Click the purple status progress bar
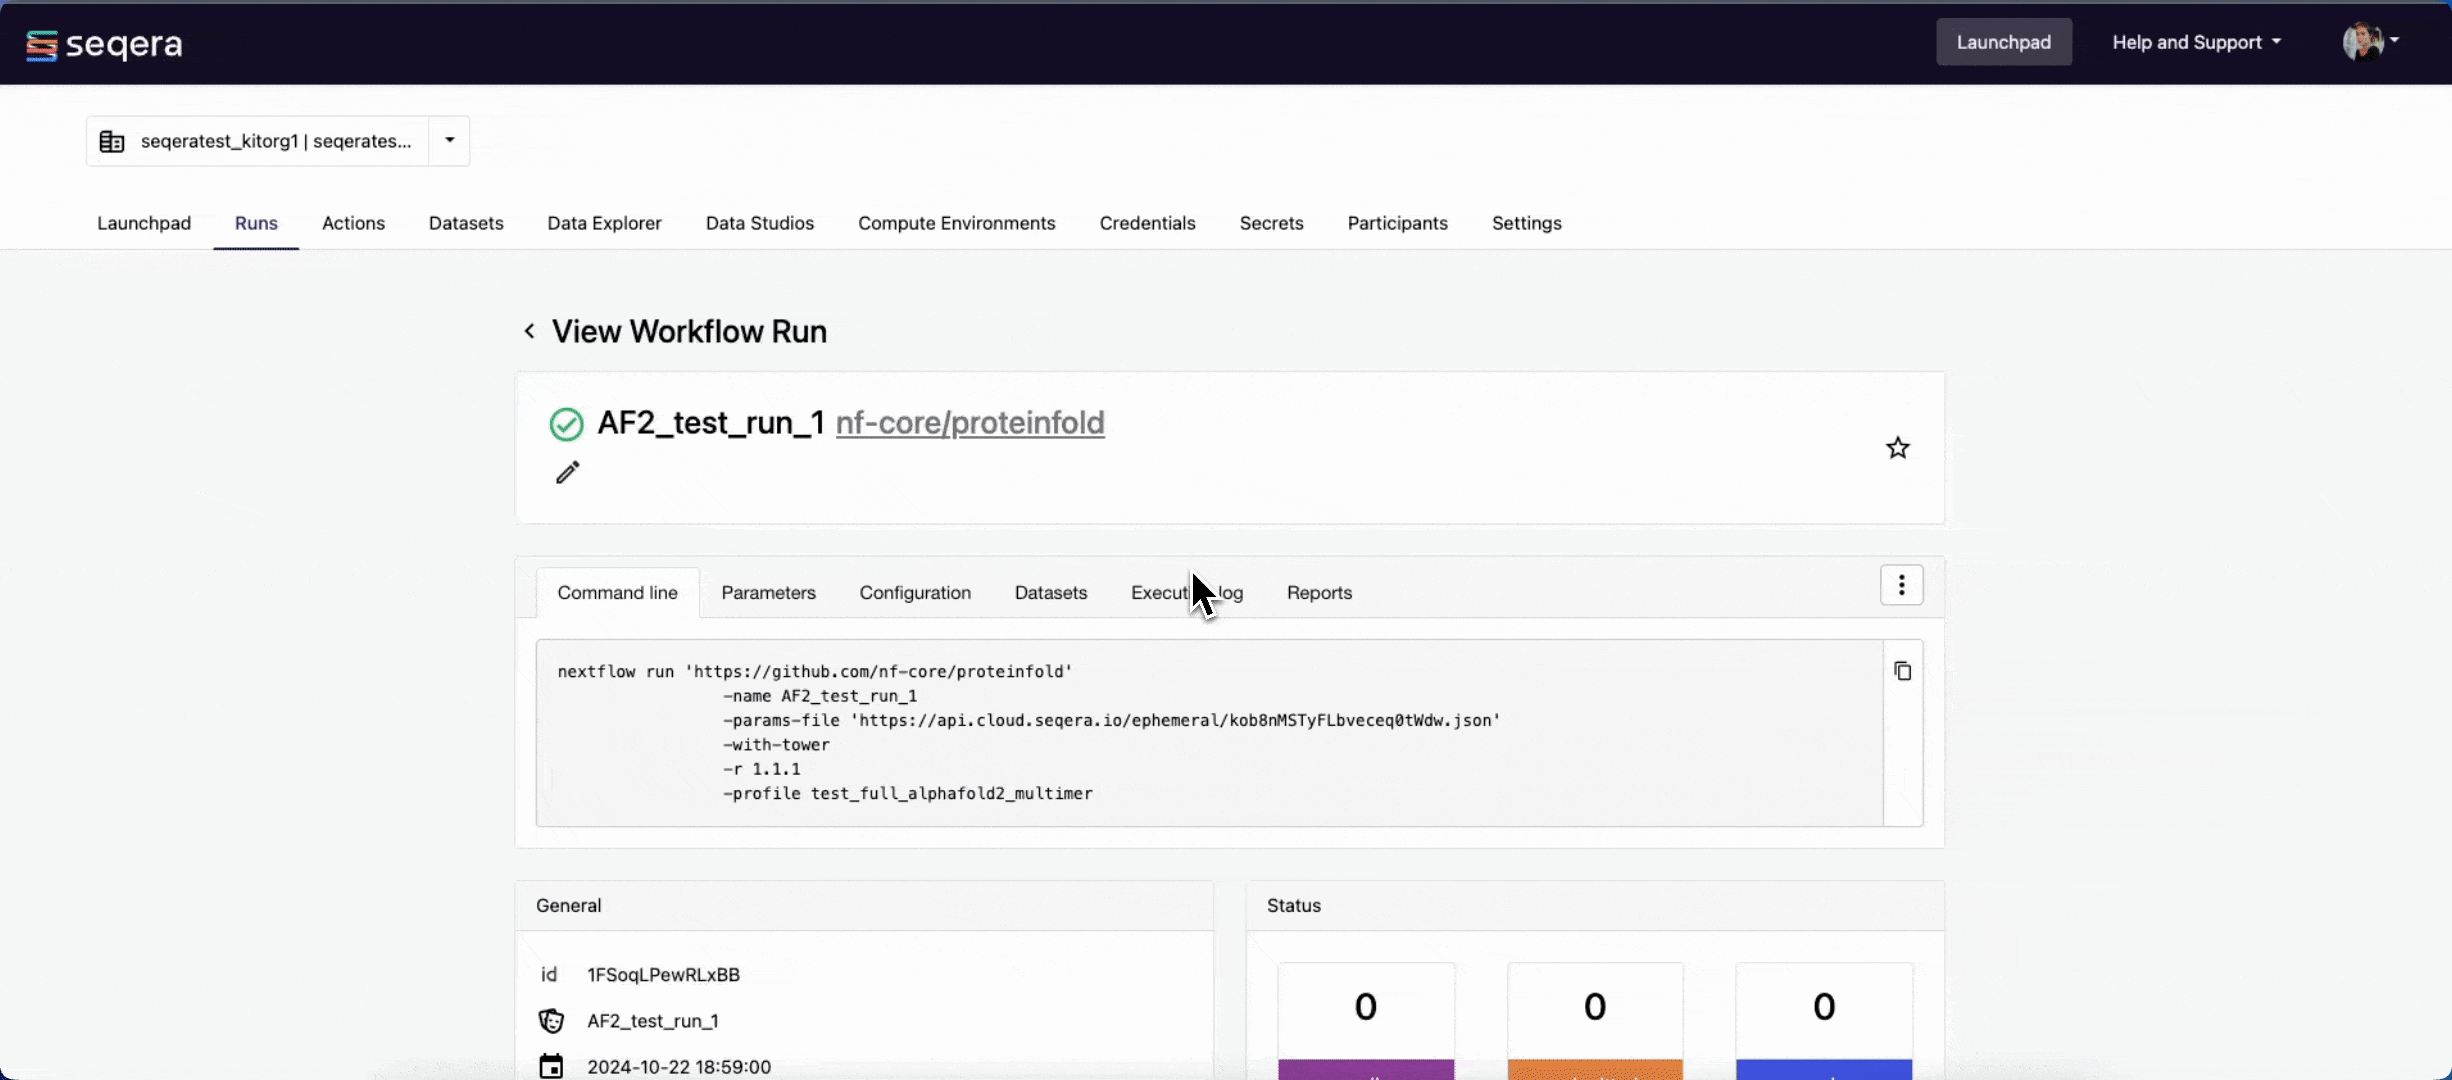Viewport: 2452px width, 1080px height. coord(1365,1072)
